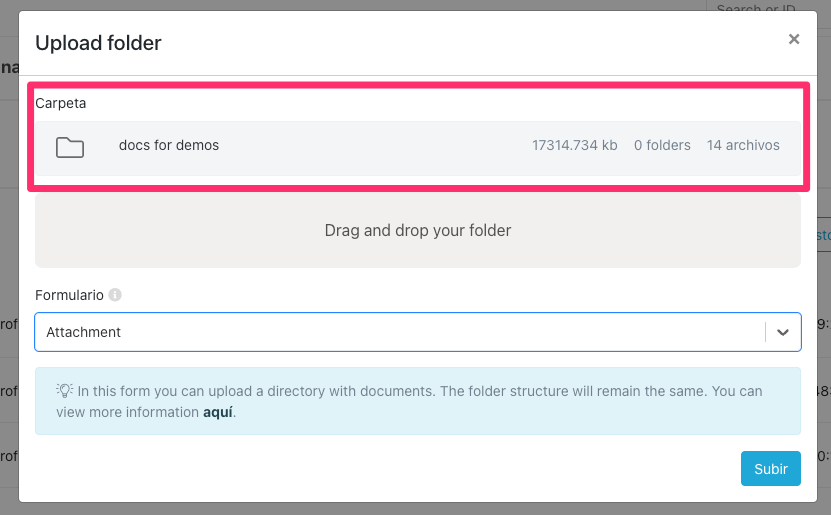
Task: Select the 'docs for demos' folder name
Action: [168, 145]
